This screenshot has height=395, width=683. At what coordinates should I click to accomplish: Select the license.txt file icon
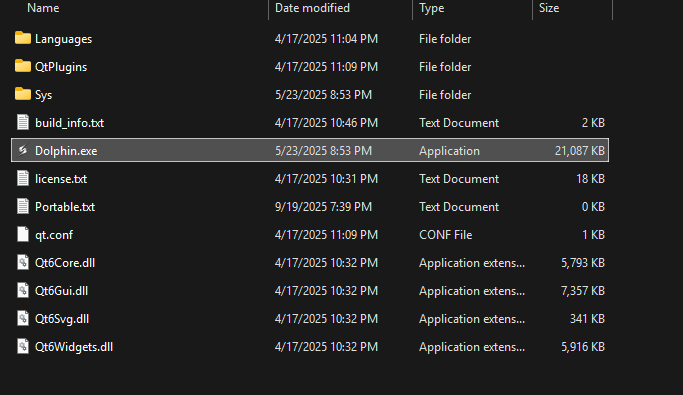(23, 178)
